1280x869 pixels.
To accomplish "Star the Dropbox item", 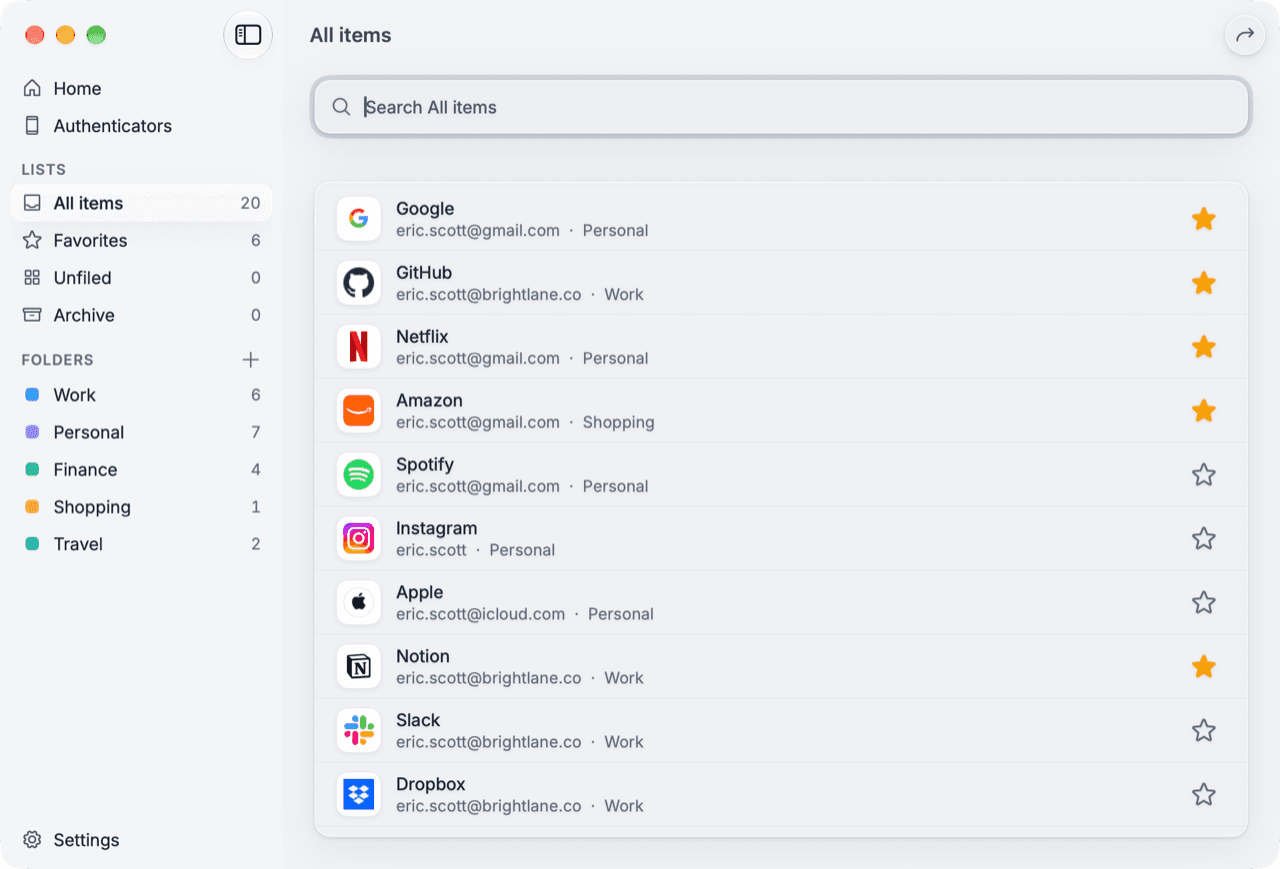I will (x=1204, y=795).
